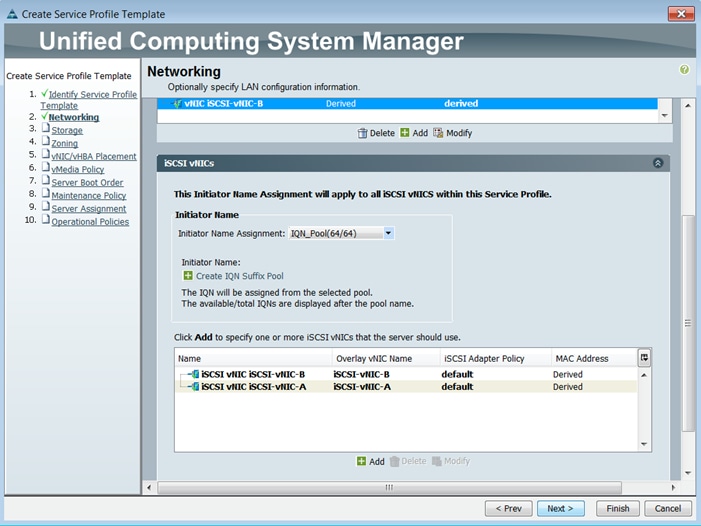This screenshot has height=526, width=701.
Task: Open Create IQN Suffix Pool link
Action: [x=240, y=276]
